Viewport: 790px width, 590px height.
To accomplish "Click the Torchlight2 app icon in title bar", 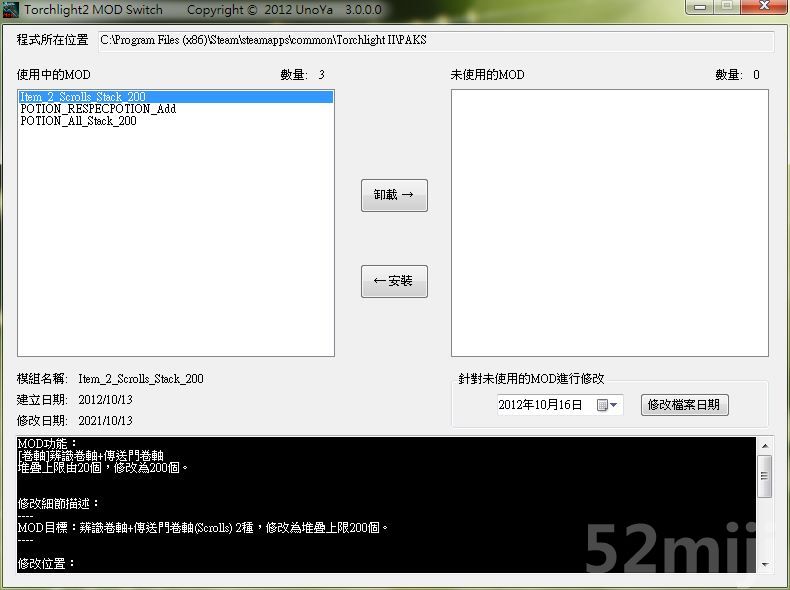I will [11, 9].
